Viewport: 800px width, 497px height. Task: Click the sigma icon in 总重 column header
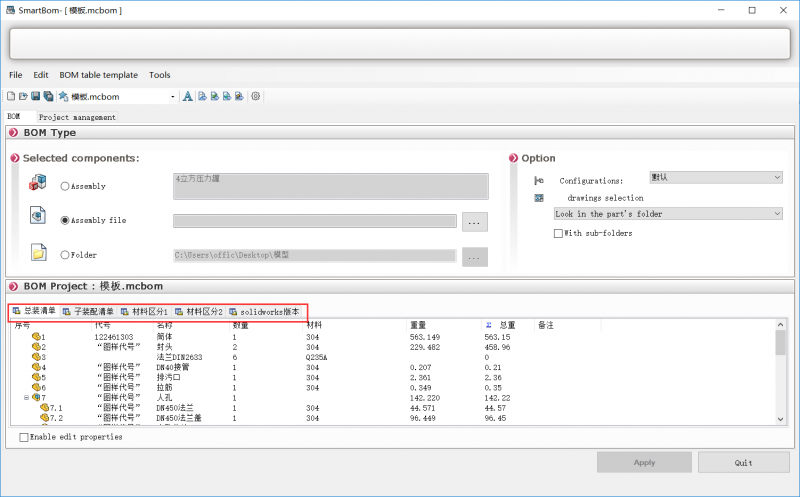coord(489,325)
